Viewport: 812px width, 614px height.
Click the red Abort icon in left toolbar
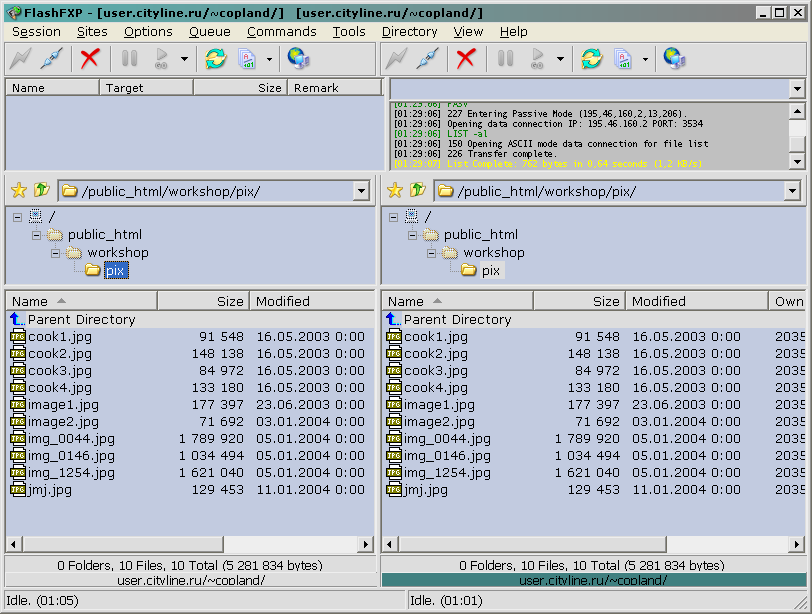pyautogui.click(x=90, y=59)
